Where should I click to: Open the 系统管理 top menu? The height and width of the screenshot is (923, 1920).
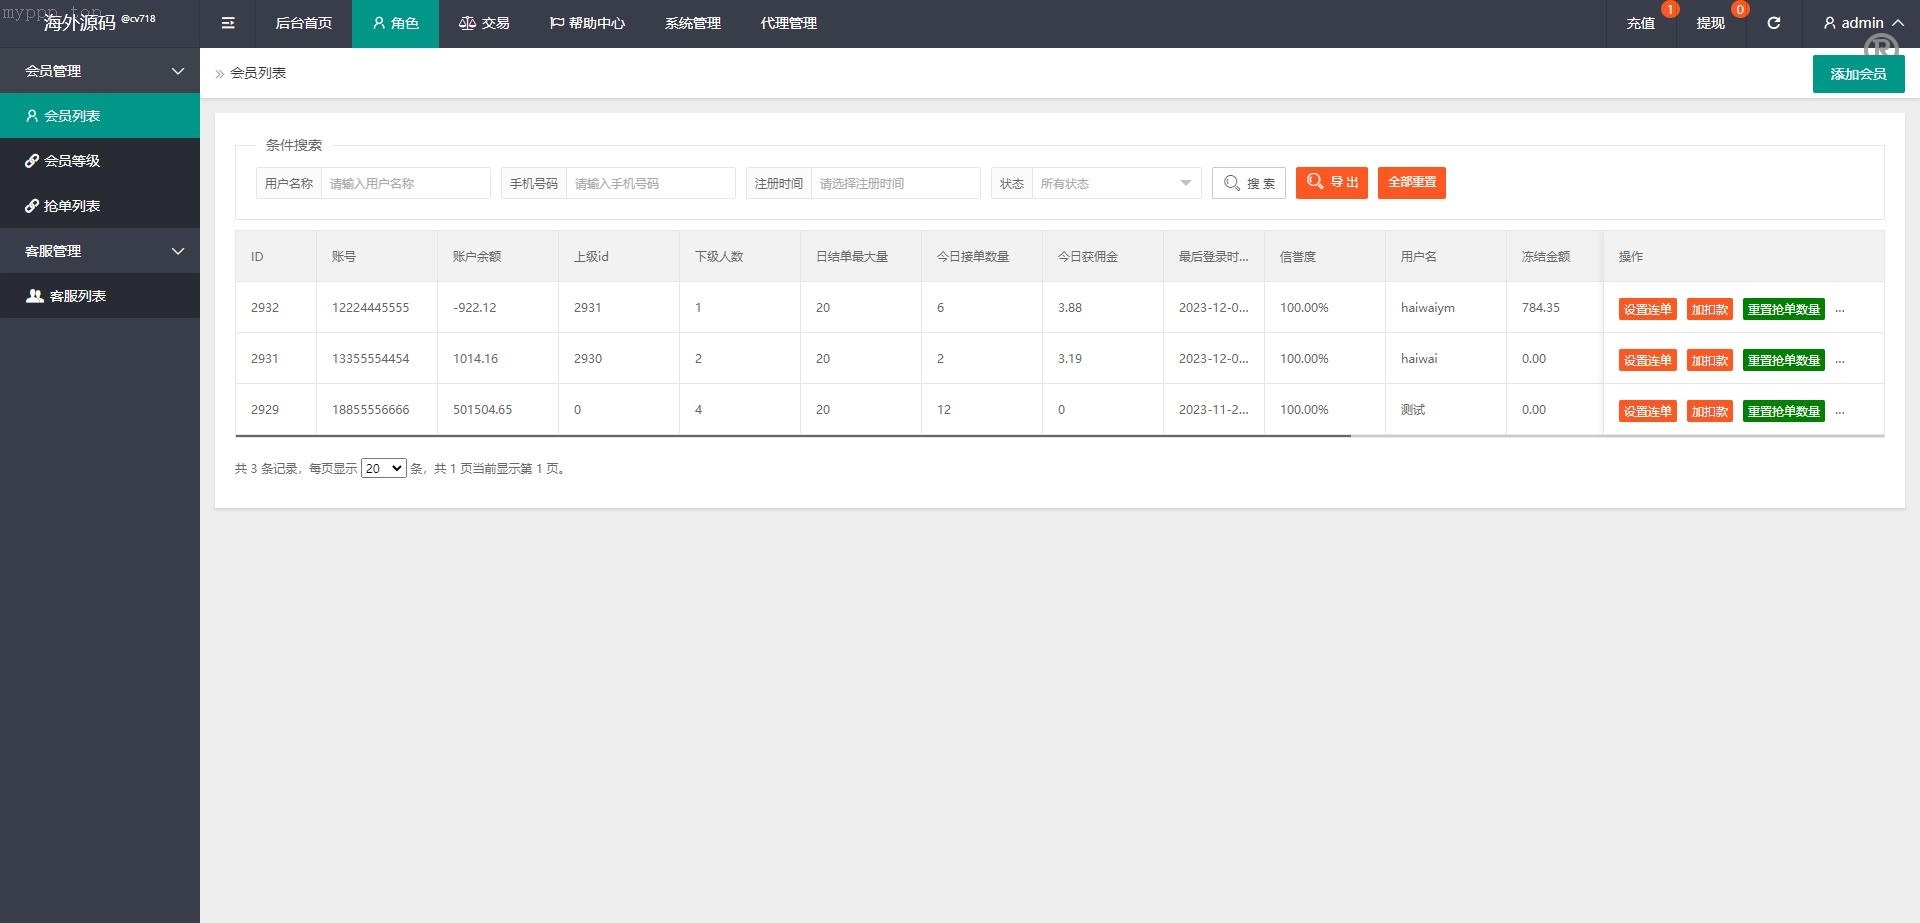coord(692,23)
